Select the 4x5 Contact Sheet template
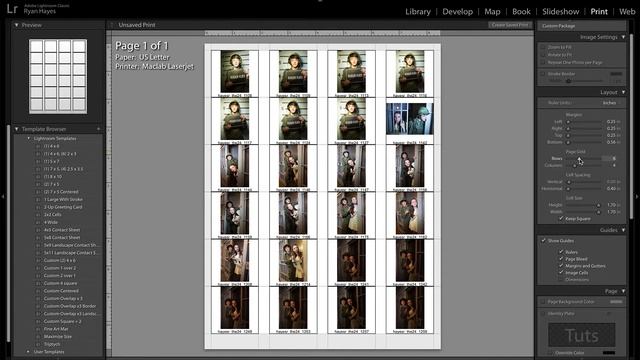Image resolution: width=640 pixels, height=360 pixels. [x=62, y=230]
